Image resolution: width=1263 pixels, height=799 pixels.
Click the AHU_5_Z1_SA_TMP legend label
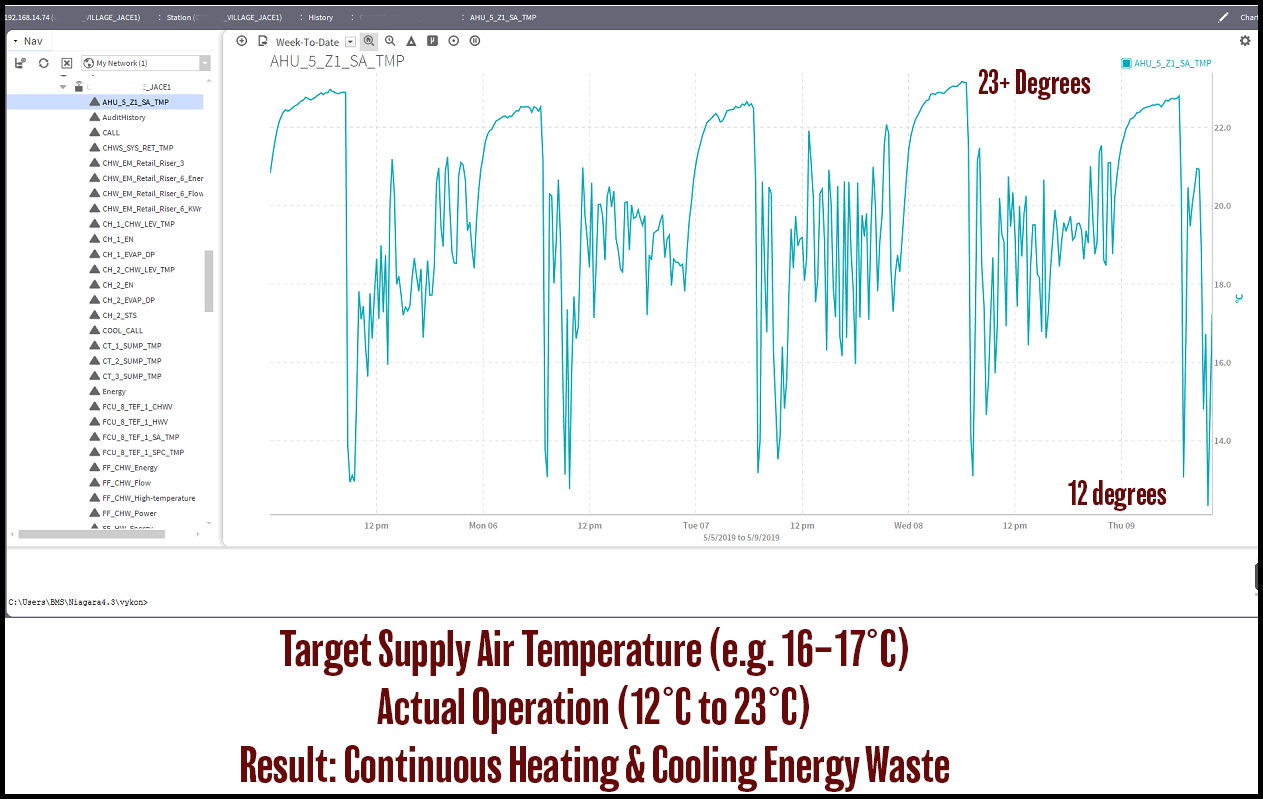click(1173, 63)
